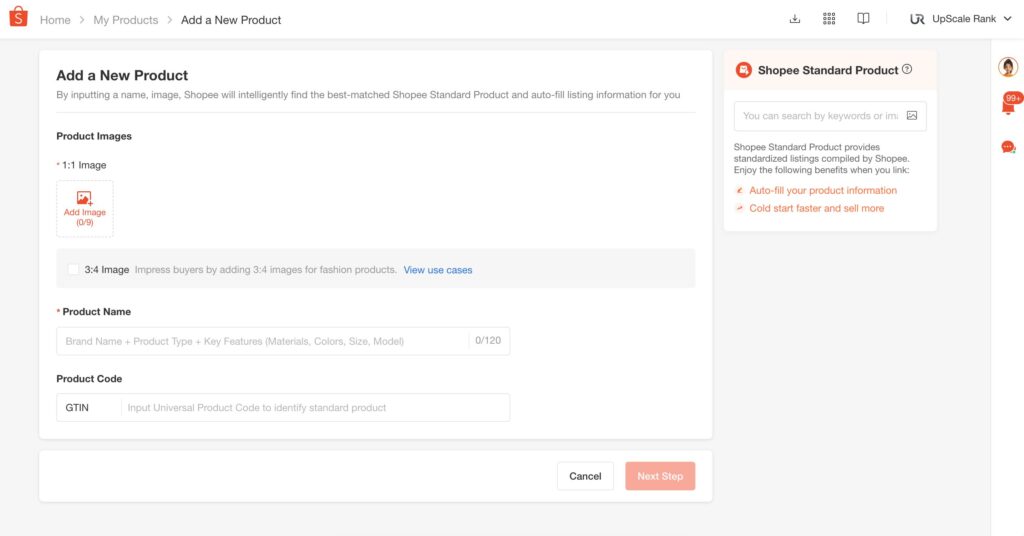Screen dimensions: 1024x536
Task: Click the user avatar in right sidebar
Action: 1008,67
